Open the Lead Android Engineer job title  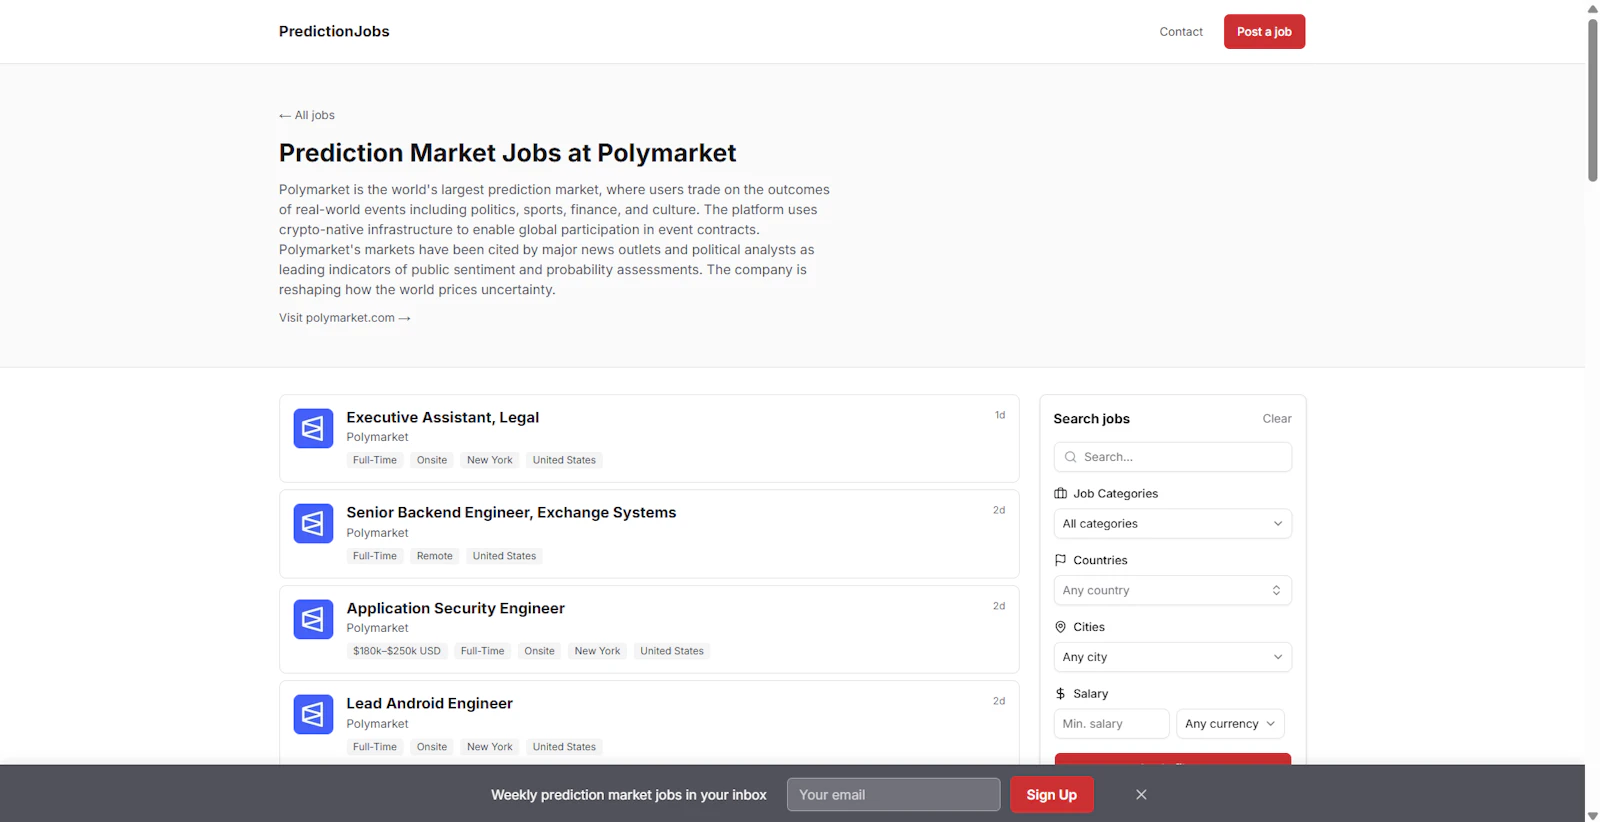click(429, 704)
